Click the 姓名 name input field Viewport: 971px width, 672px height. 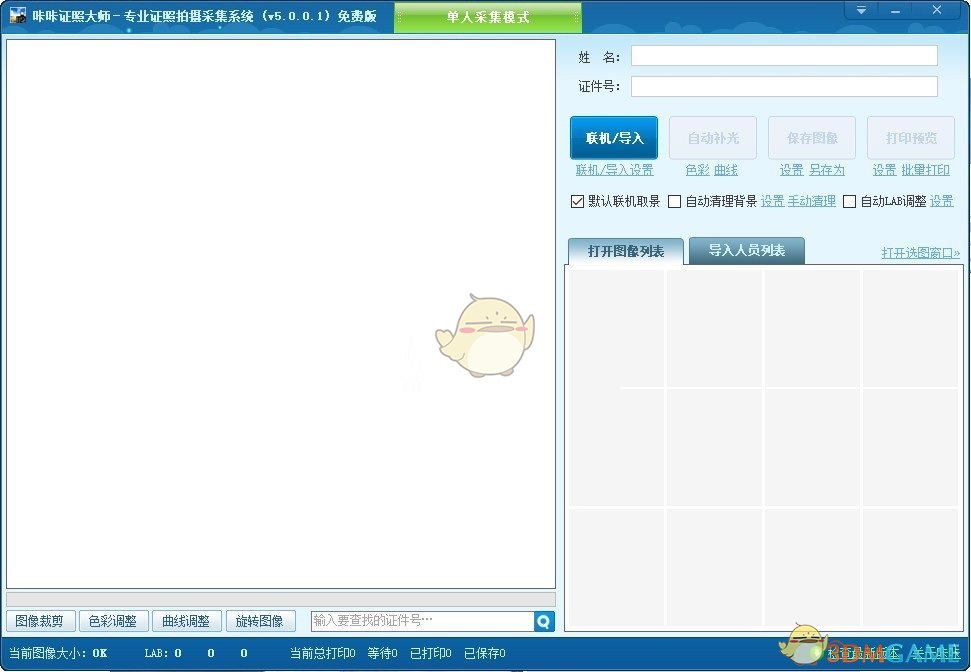784,56
